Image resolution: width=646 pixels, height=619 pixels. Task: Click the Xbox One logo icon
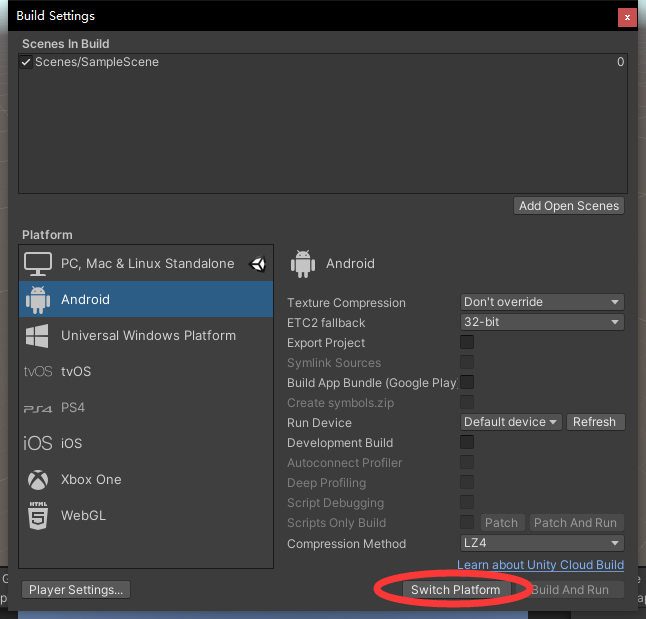[x=38, y=480]
